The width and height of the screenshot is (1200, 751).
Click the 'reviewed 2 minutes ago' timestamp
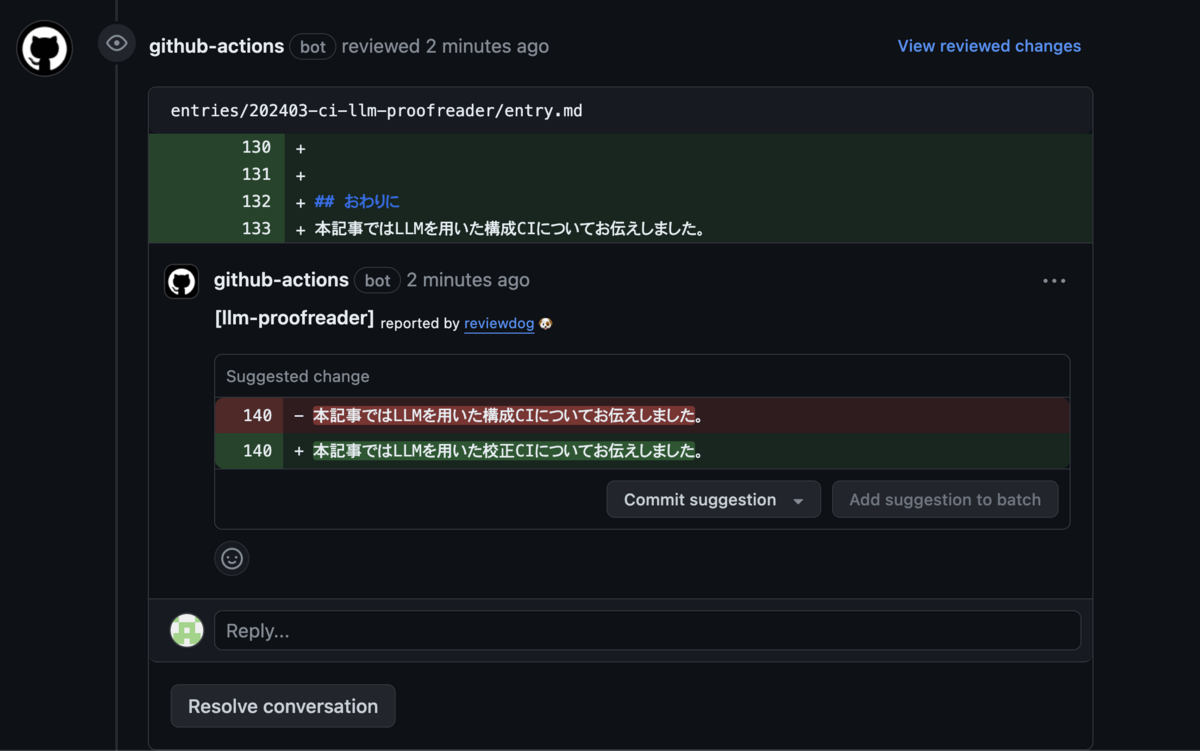(445, 46)
